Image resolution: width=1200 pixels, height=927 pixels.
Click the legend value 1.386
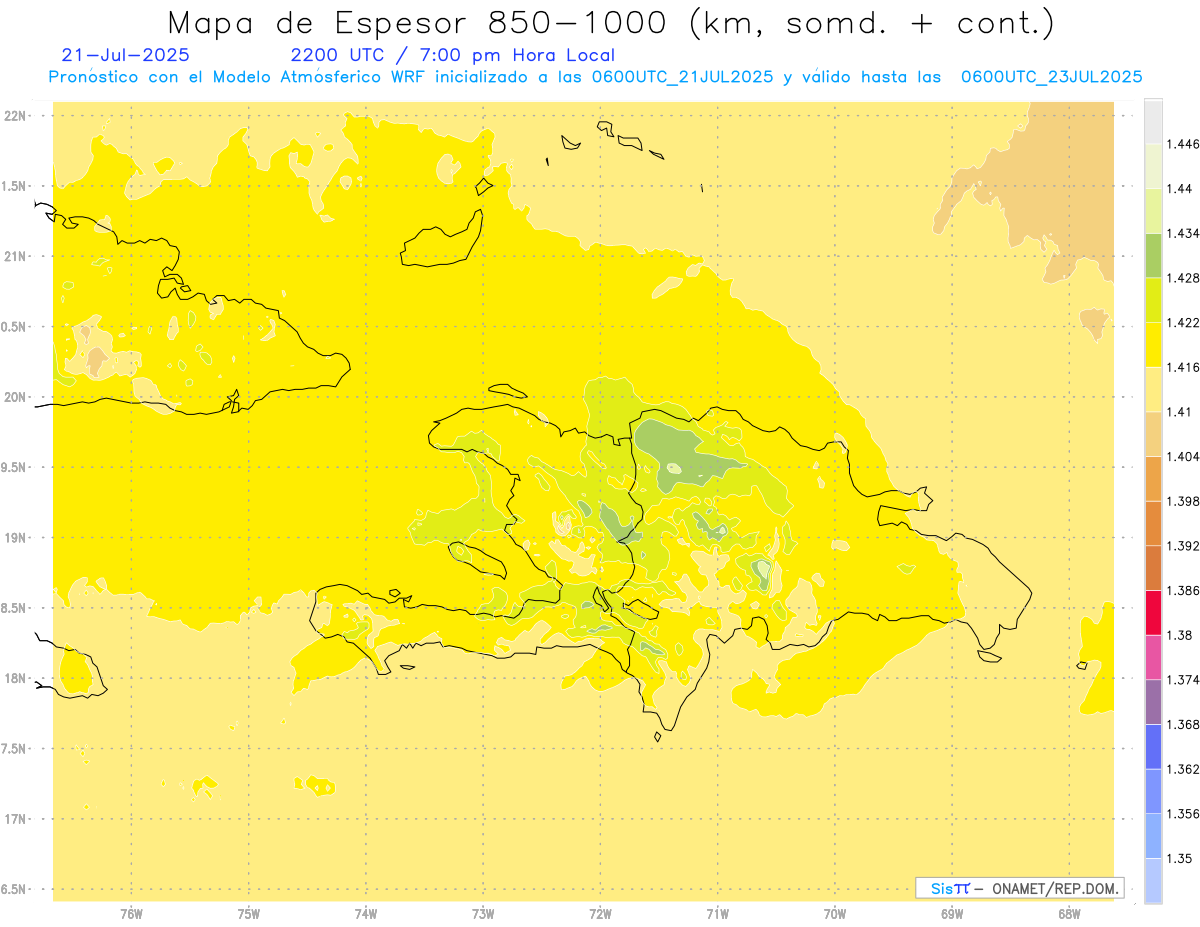[x=1184, y=591]
